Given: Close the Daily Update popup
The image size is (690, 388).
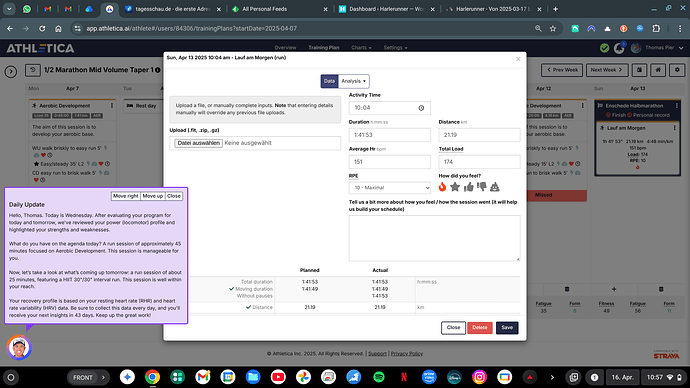Looking at the screenshot, I should (174, 196).
